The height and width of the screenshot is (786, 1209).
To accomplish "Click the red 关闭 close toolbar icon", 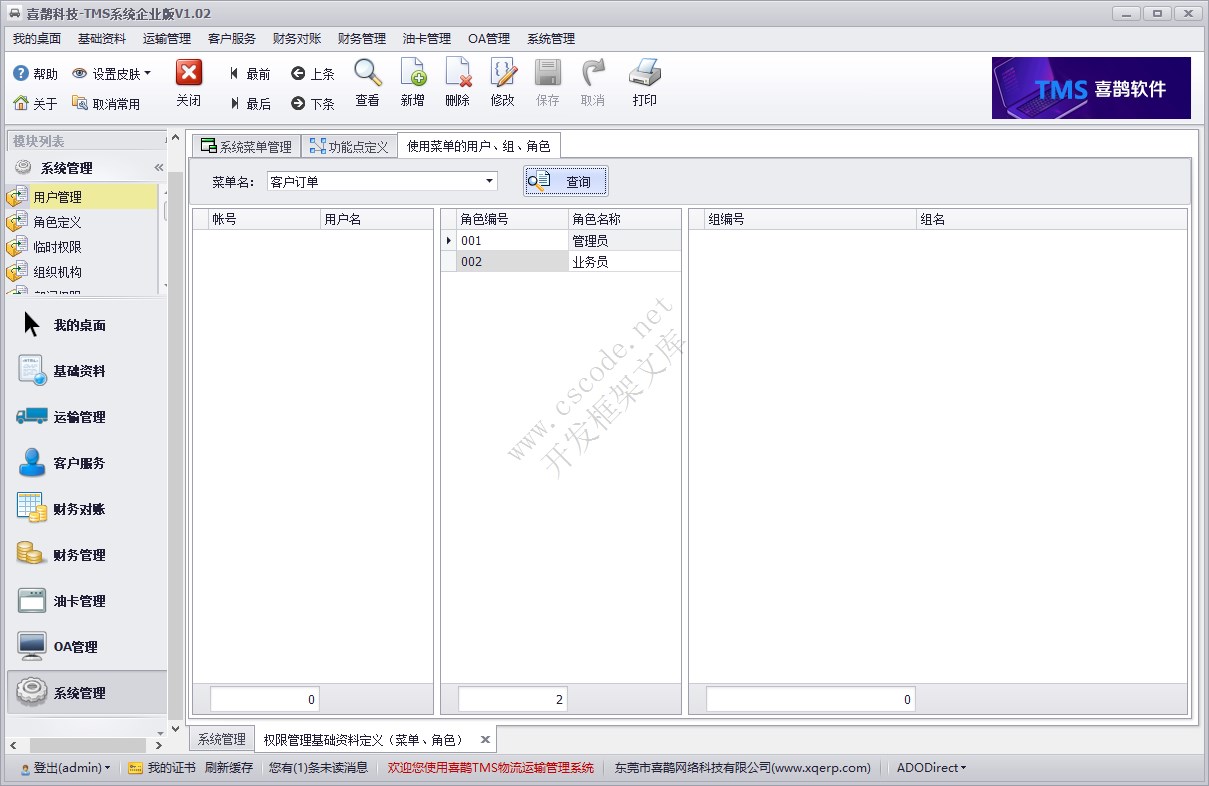I will pos(189,73).
